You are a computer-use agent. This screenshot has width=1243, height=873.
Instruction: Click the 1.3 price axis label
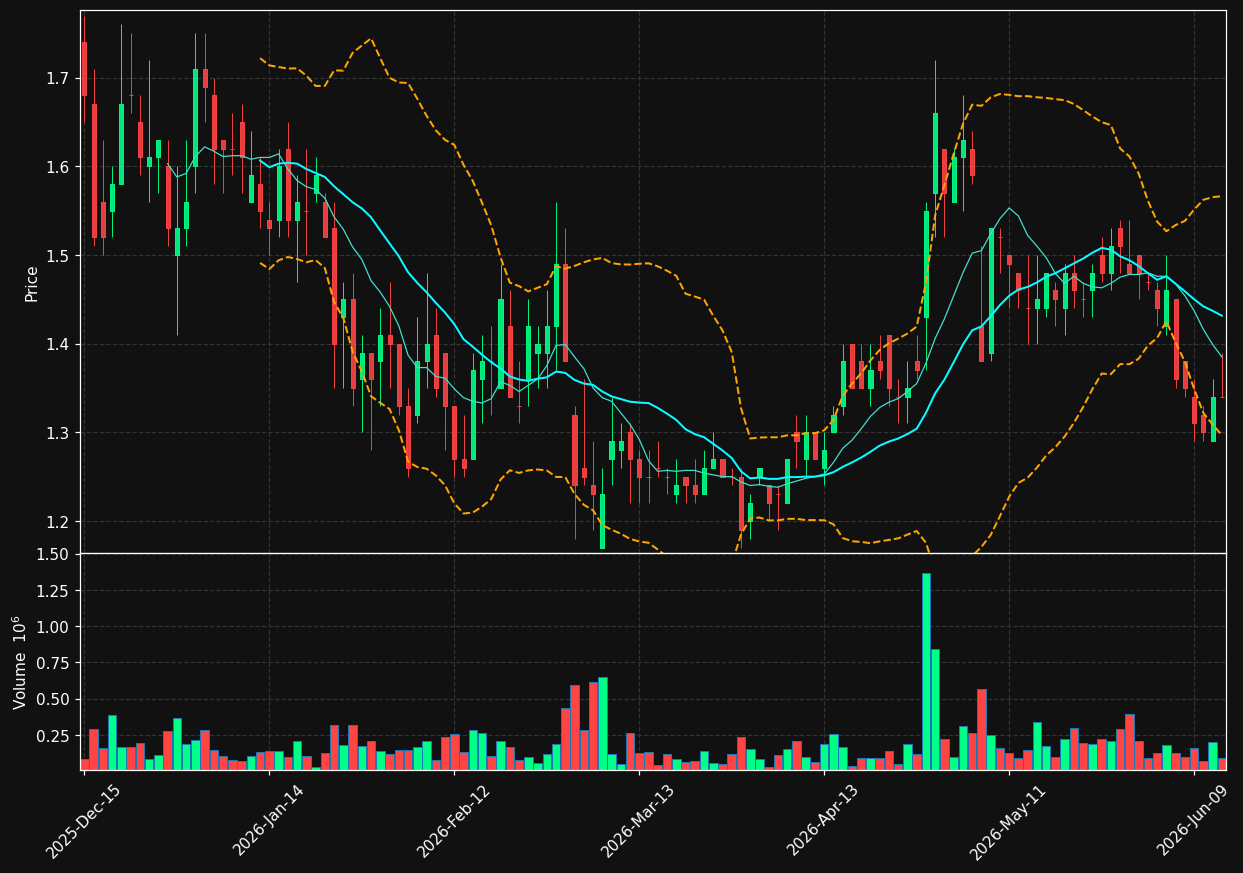coord(59,433)
